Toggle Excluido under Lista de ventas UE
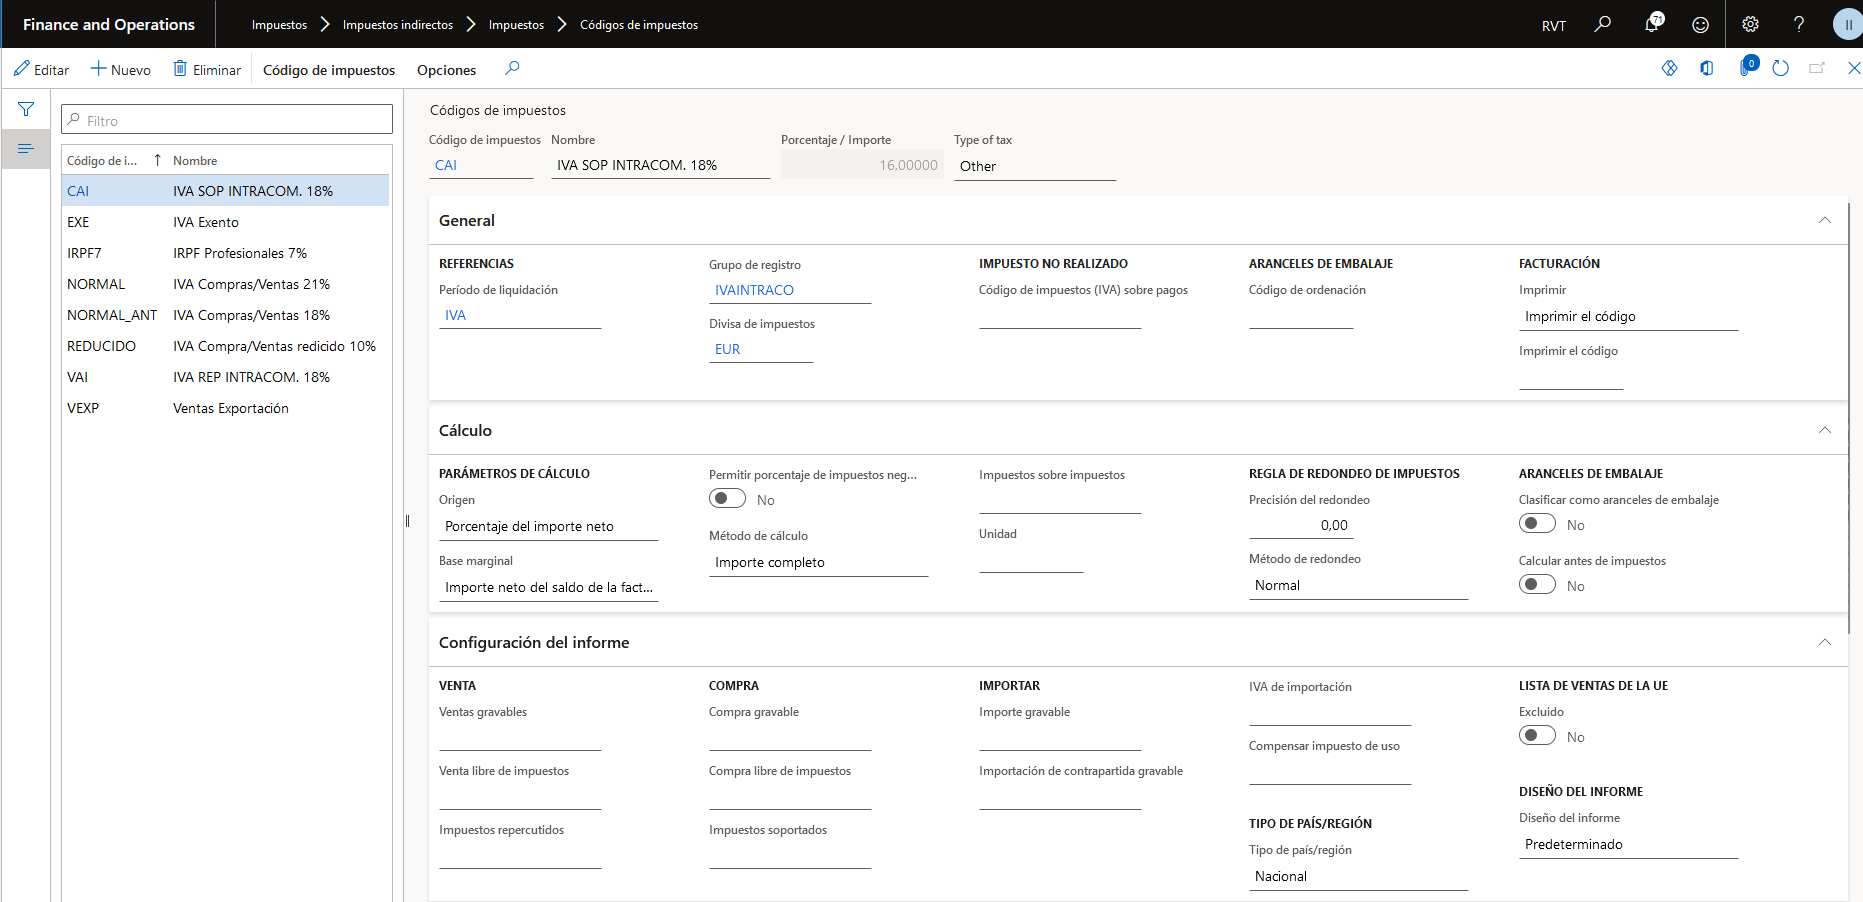 coord(1537,735)
